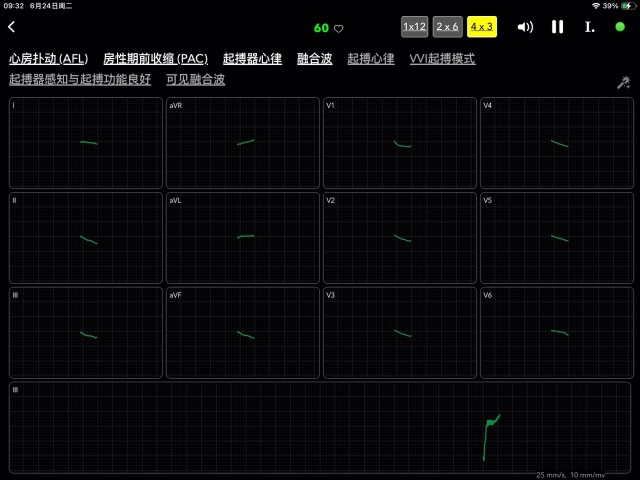
Task: Go back using the left arrow
Action: (11, 27)
